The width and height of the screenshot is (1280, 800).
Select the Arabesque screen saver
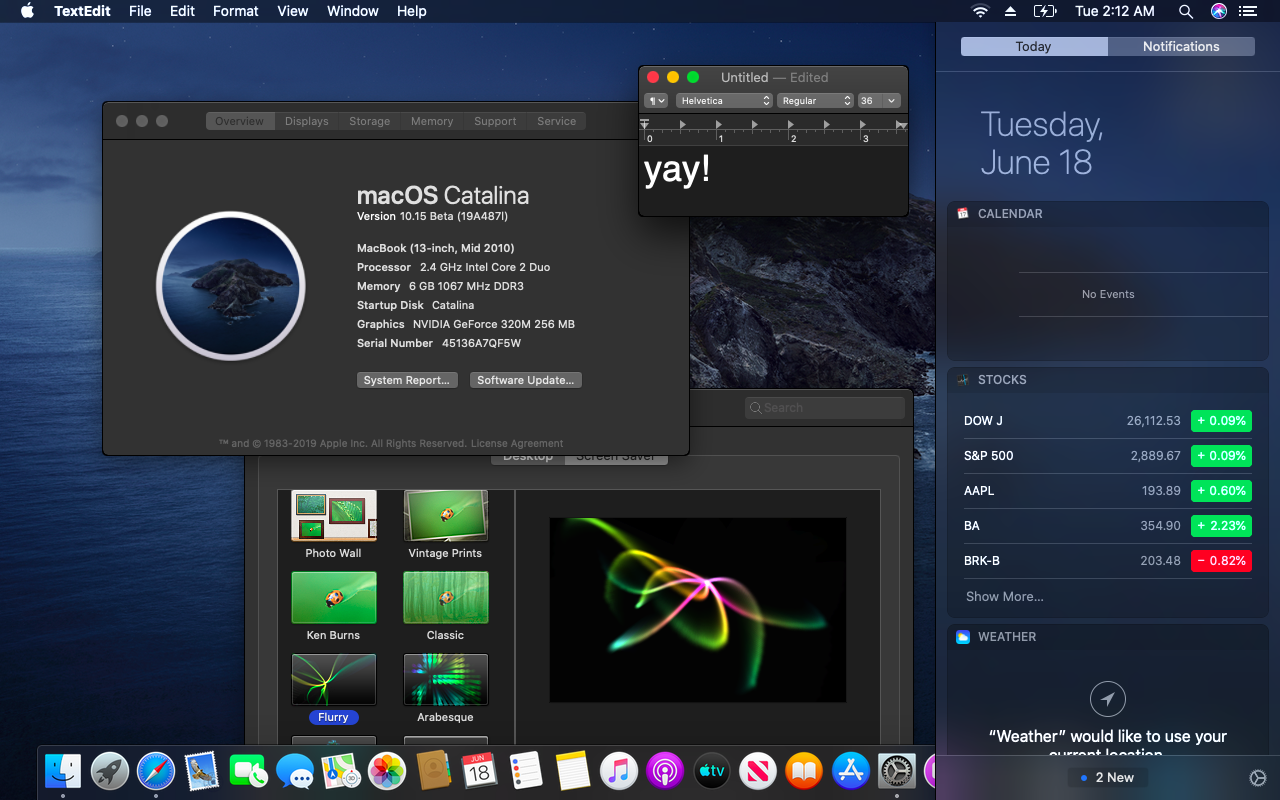[445, 689]
